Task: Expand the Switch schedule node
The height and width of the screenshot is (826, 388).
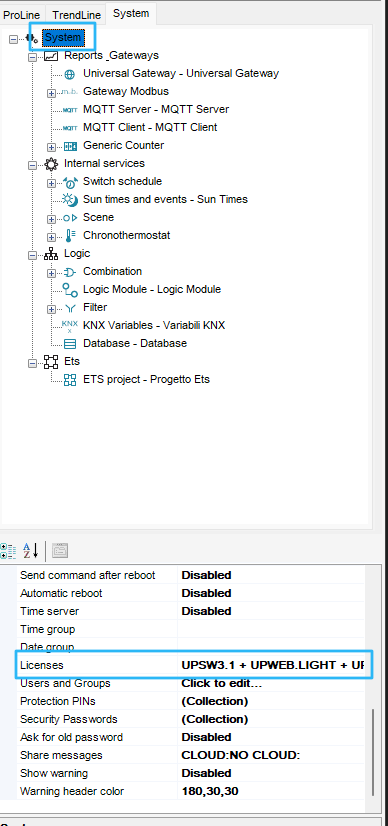Action: click(x=51, y=183)
